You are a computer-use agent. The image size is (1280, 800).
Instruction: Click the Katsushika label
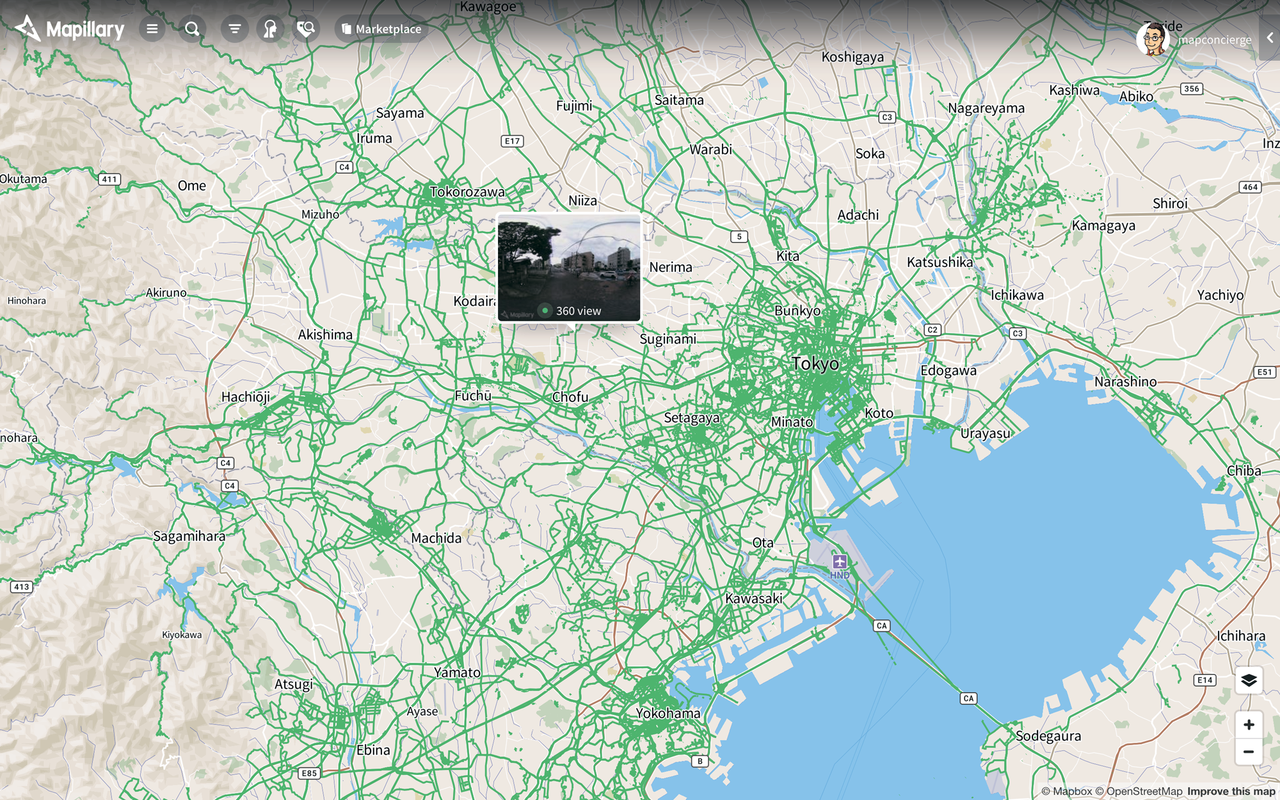940,262
